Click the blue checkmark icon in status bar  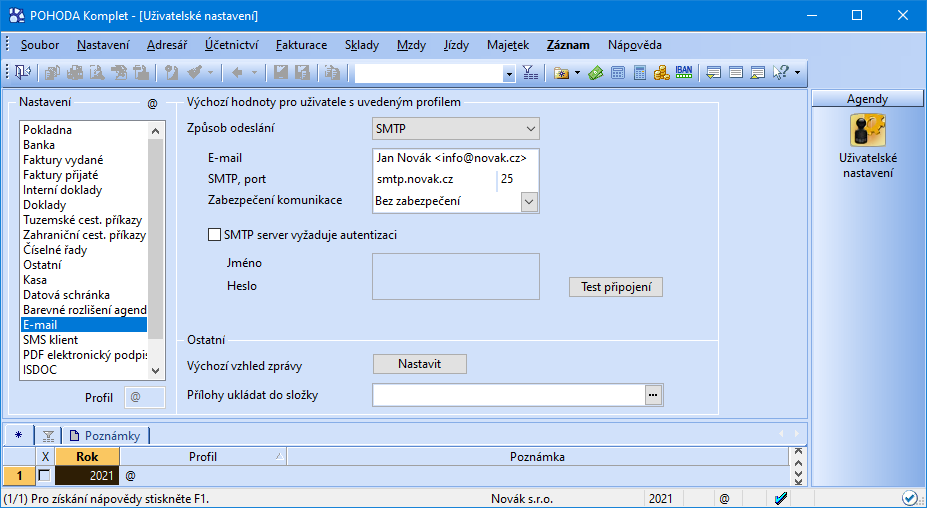click(x=780, y=499)
